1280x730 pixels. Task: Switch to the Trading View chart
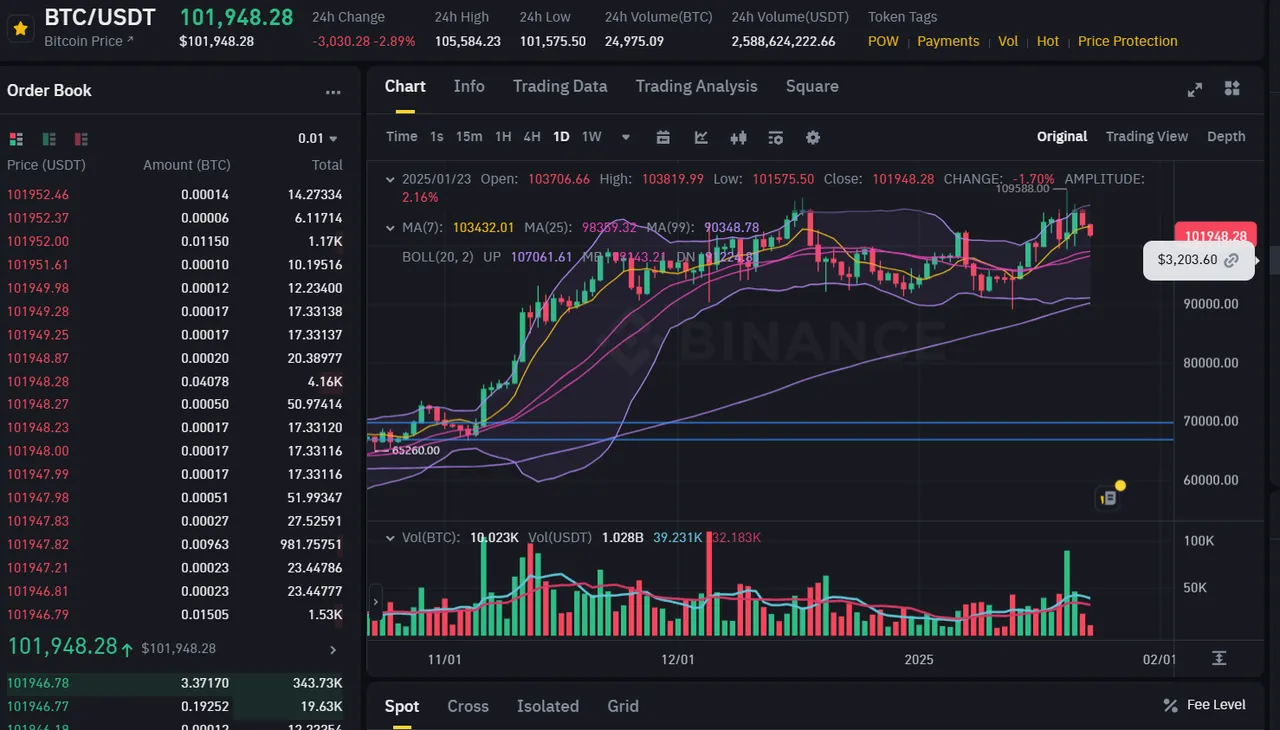[1147, 137]
